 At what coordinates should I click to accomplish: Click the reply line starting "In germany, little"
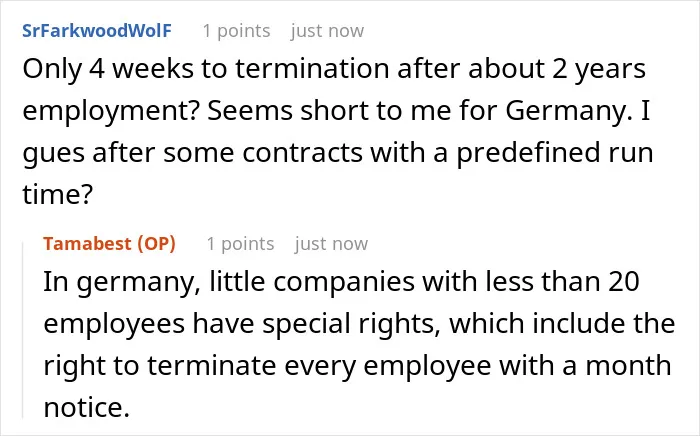[x=342, y=282]
